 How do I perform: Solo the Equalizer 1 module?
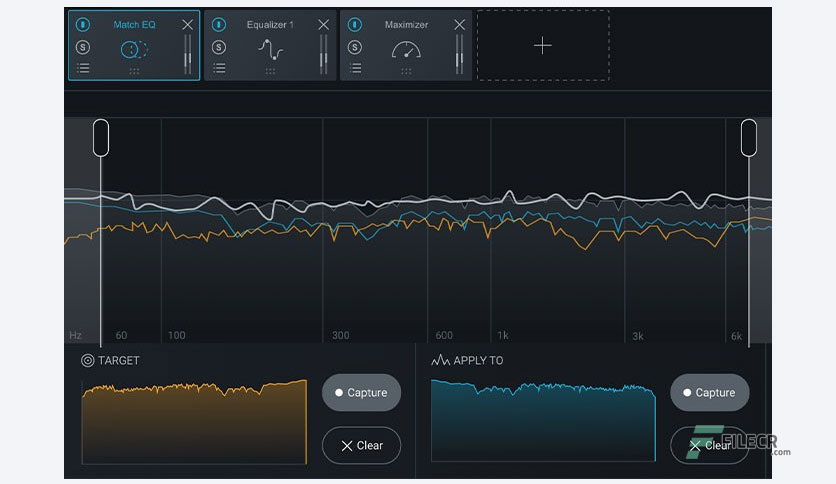pyautogui.click(x=219, y=47)
